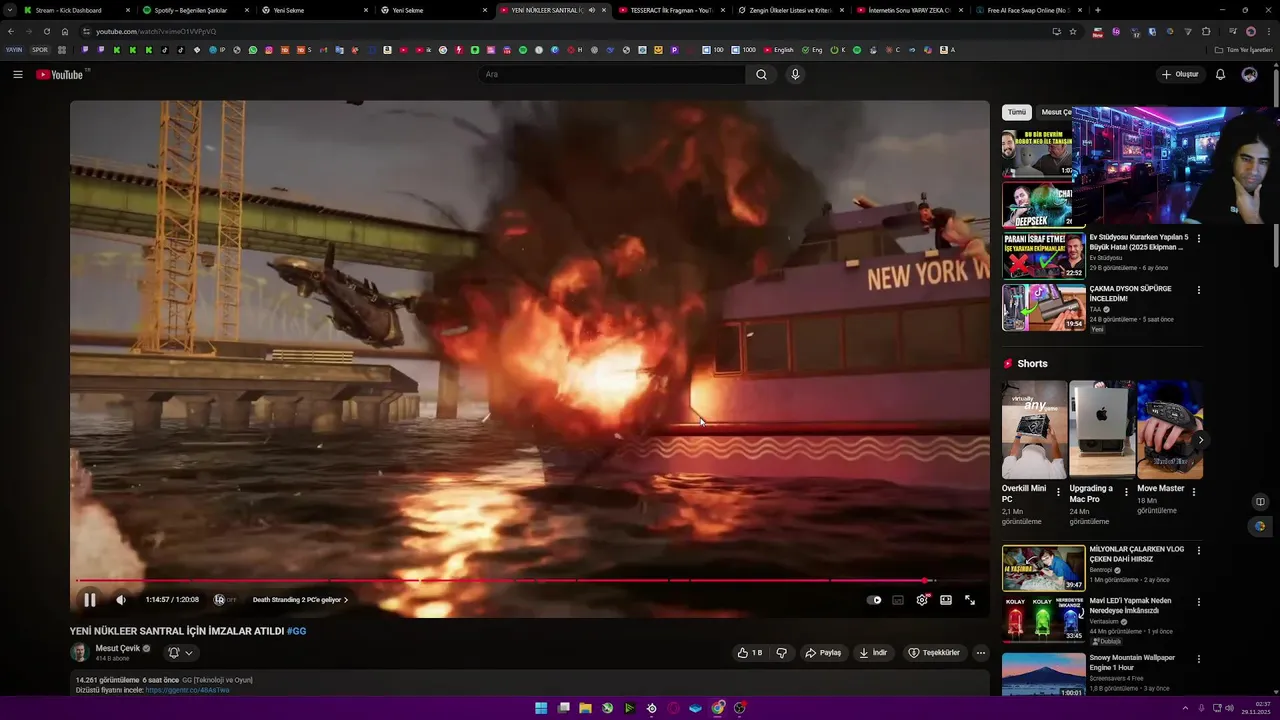The width and height of the screenshot is (1280, 720).
Task: Open options for Move Master short
Action: click(x=1193, y=491)
